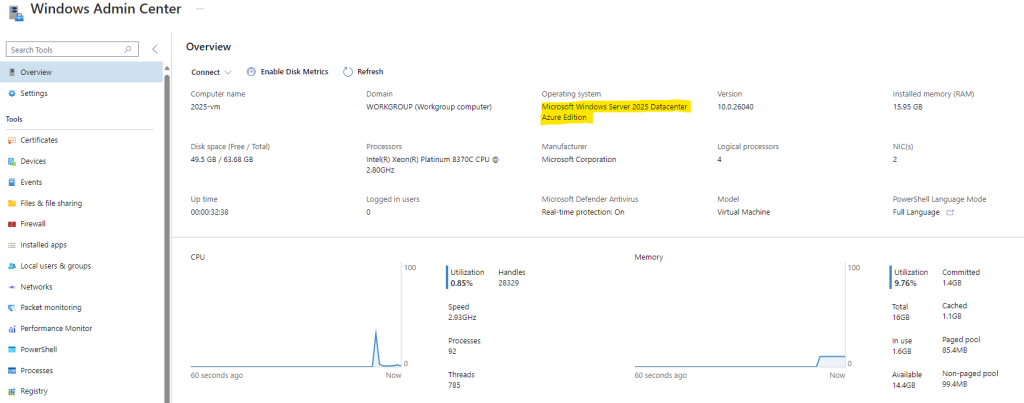The image size is (1024, 403).
Task: Click the Installed apps list icon
Action: (x=12, y=245)
